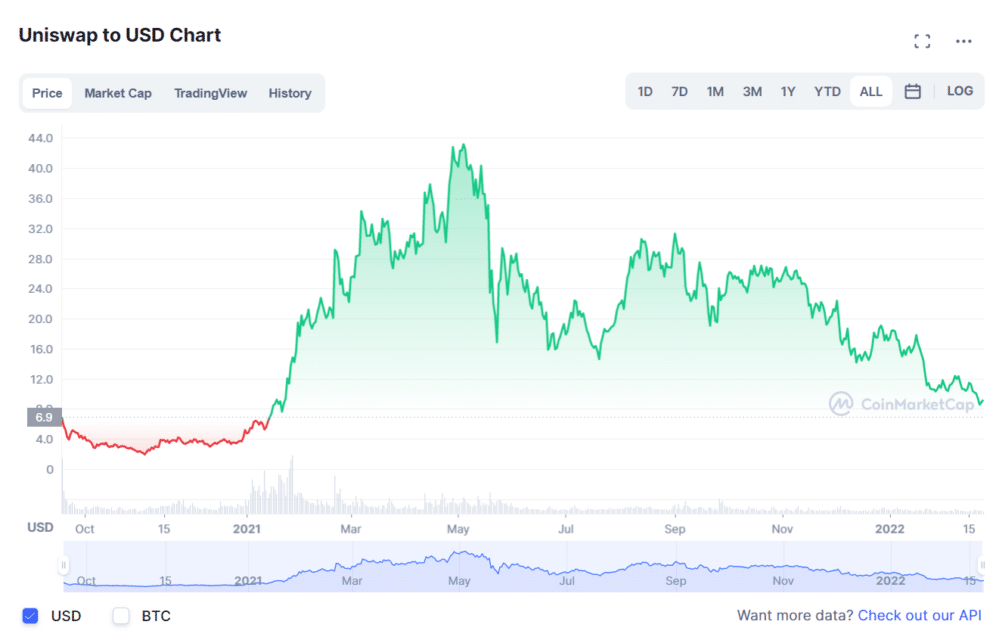Follow the 'Check out our API' link
Image resolution: width=996 pixels, height=640 pixels.
919,615
